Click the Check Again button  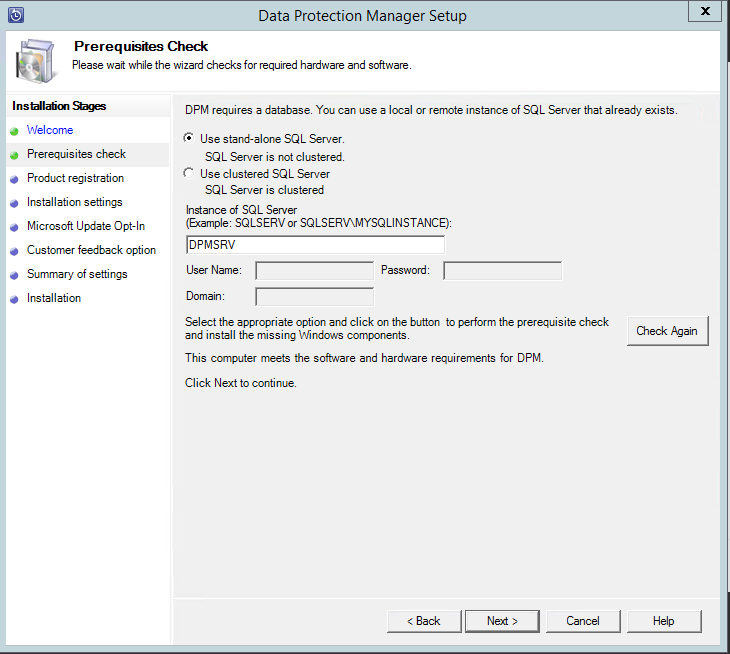pos(668,331)
